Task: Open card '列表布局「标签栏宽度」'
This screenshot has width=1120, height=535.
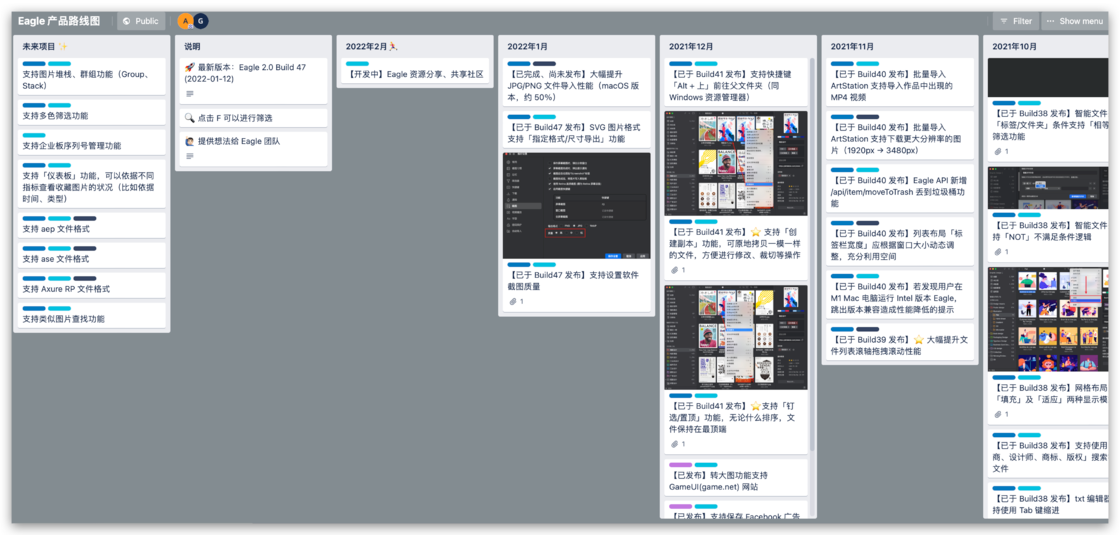Action: click(x=900, y=241)
